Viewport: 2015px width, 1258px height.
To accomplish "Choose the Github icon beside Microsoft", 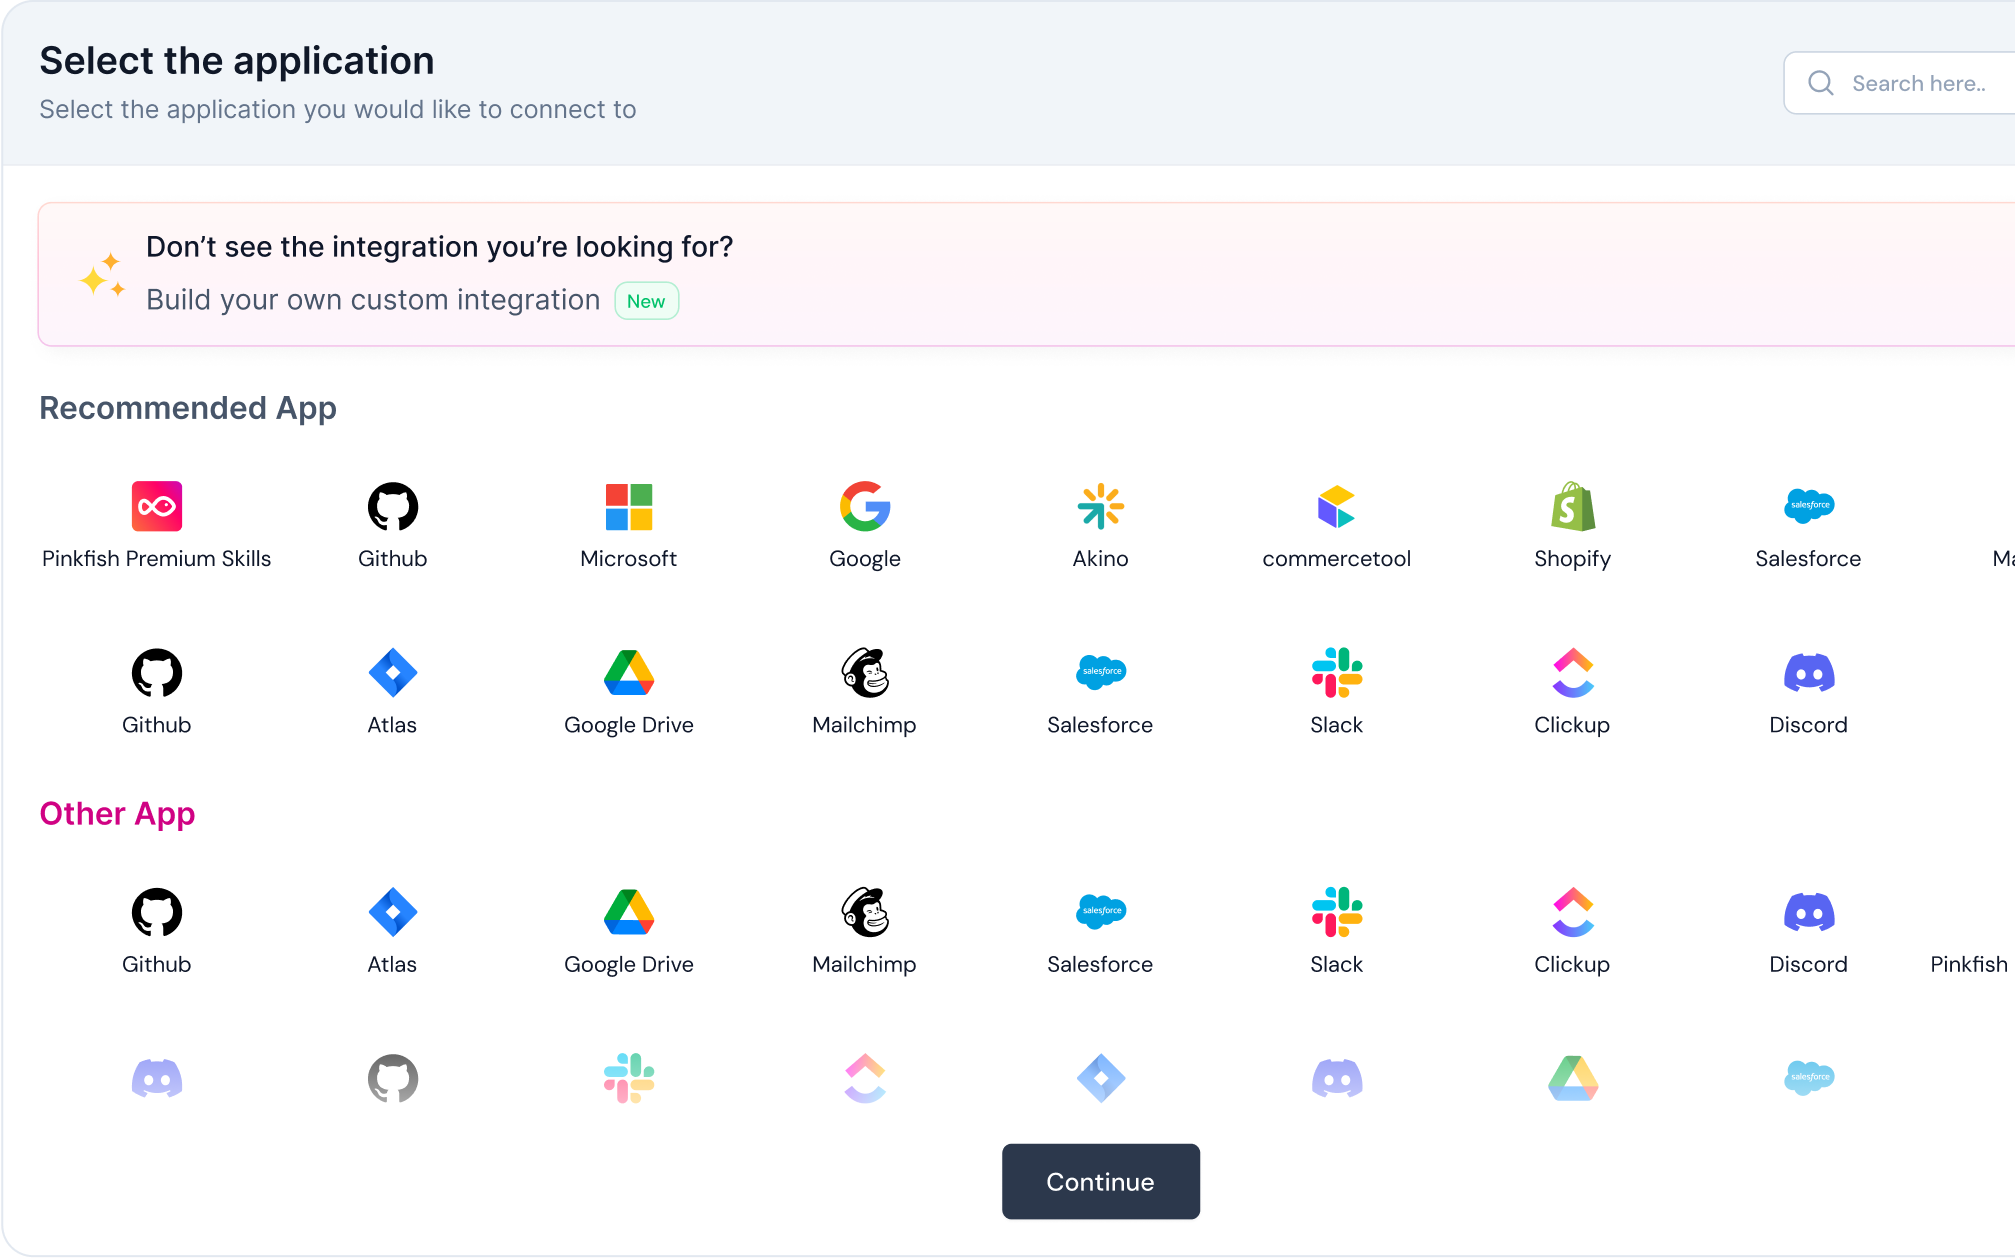I will 393,506.
